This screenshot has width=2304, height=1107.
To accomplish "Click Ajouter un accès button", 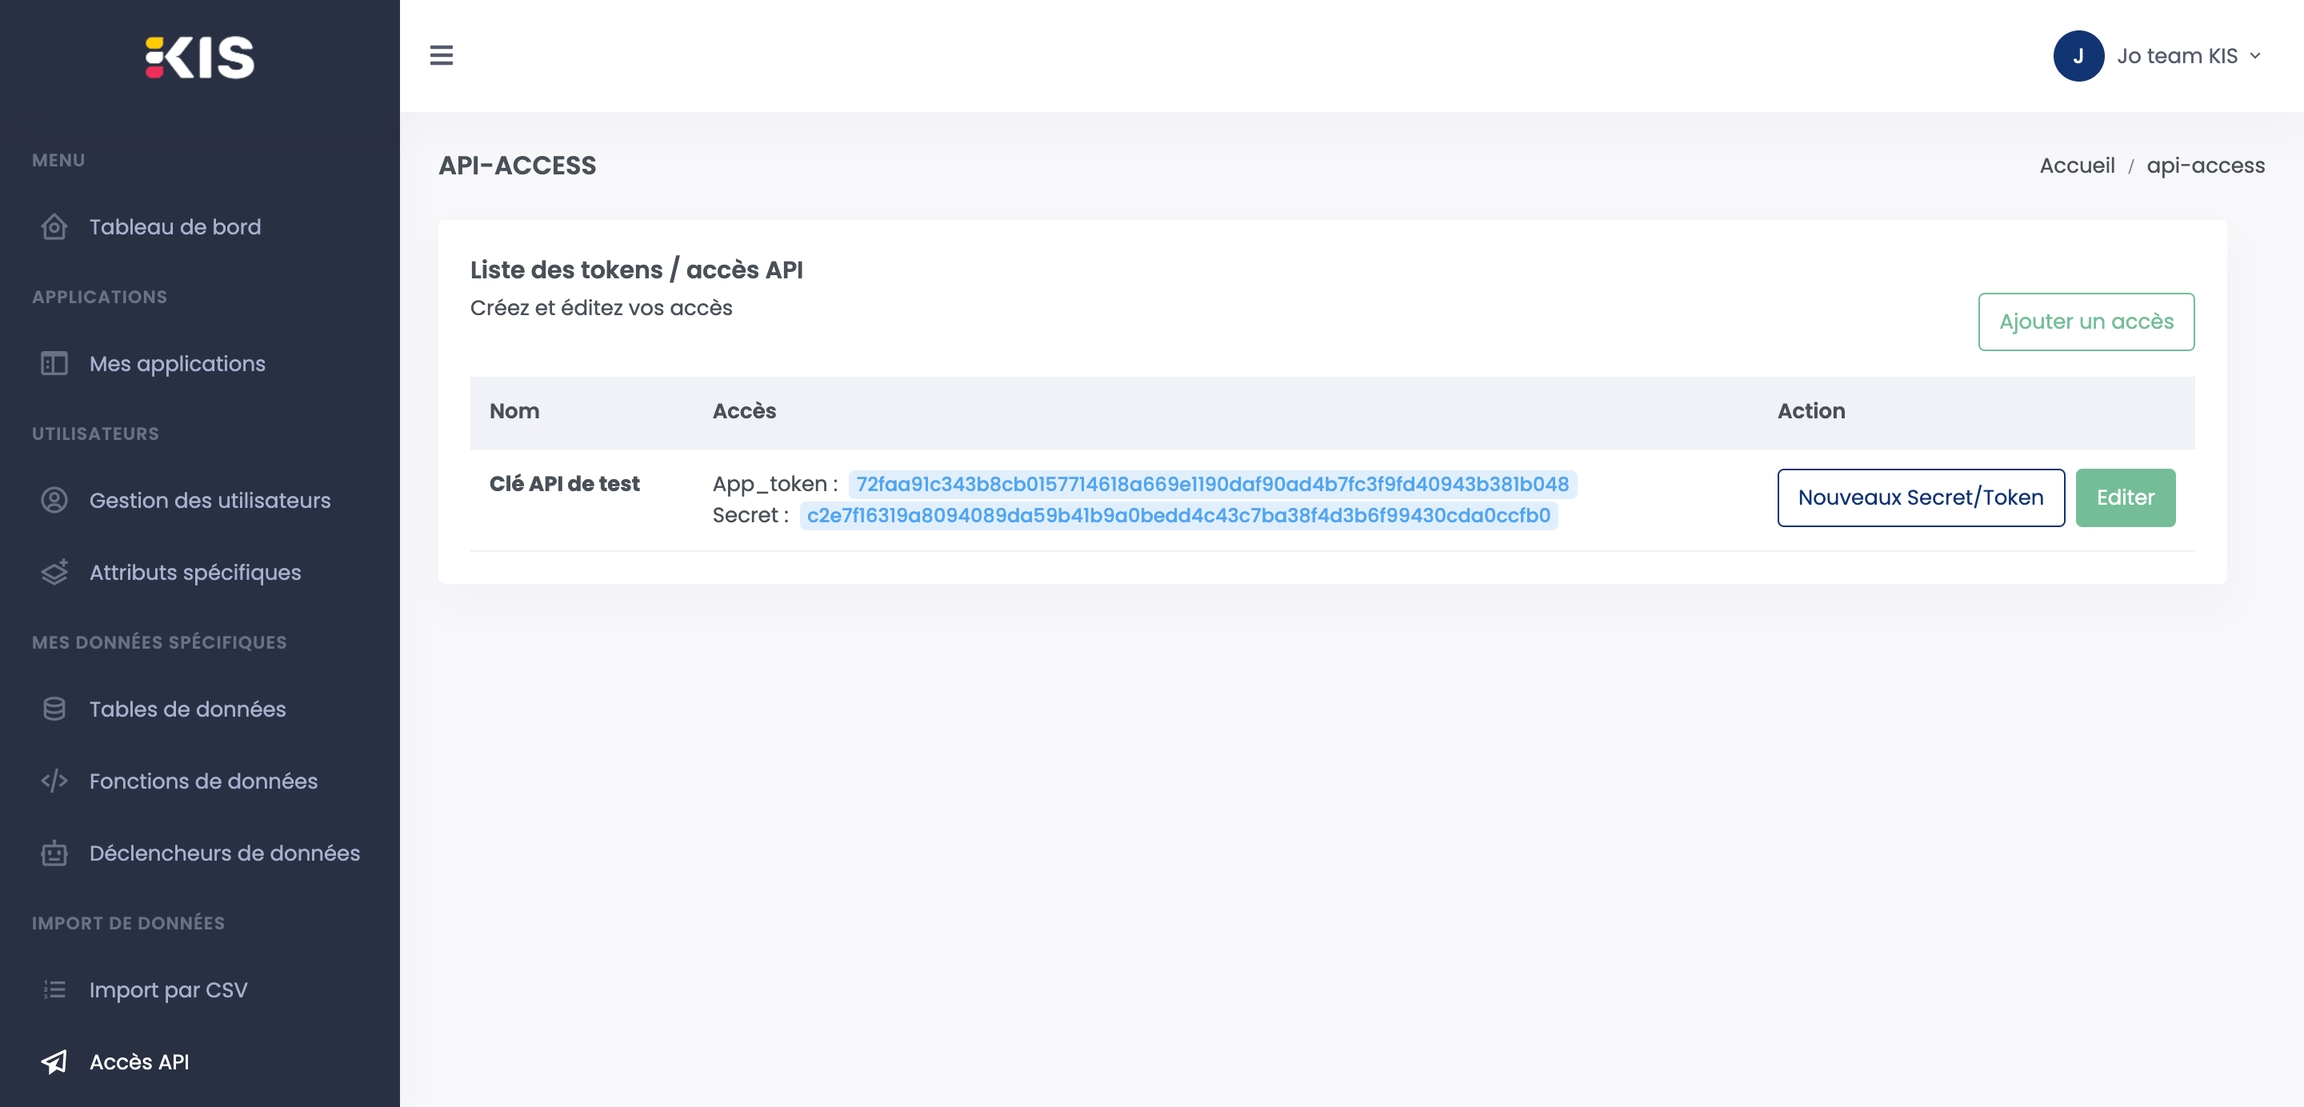I will 2085,322.
